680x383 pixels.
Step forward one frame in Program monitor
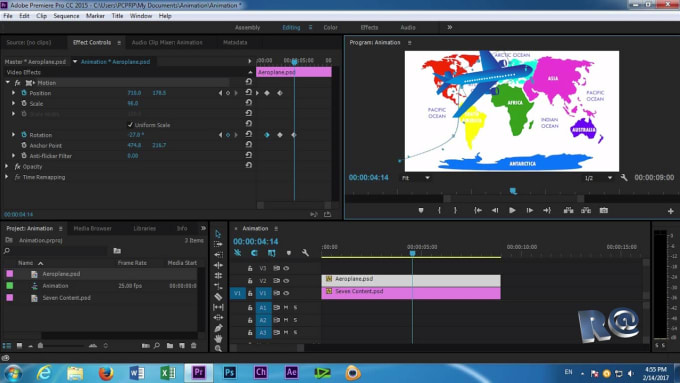tap(530, 210)
